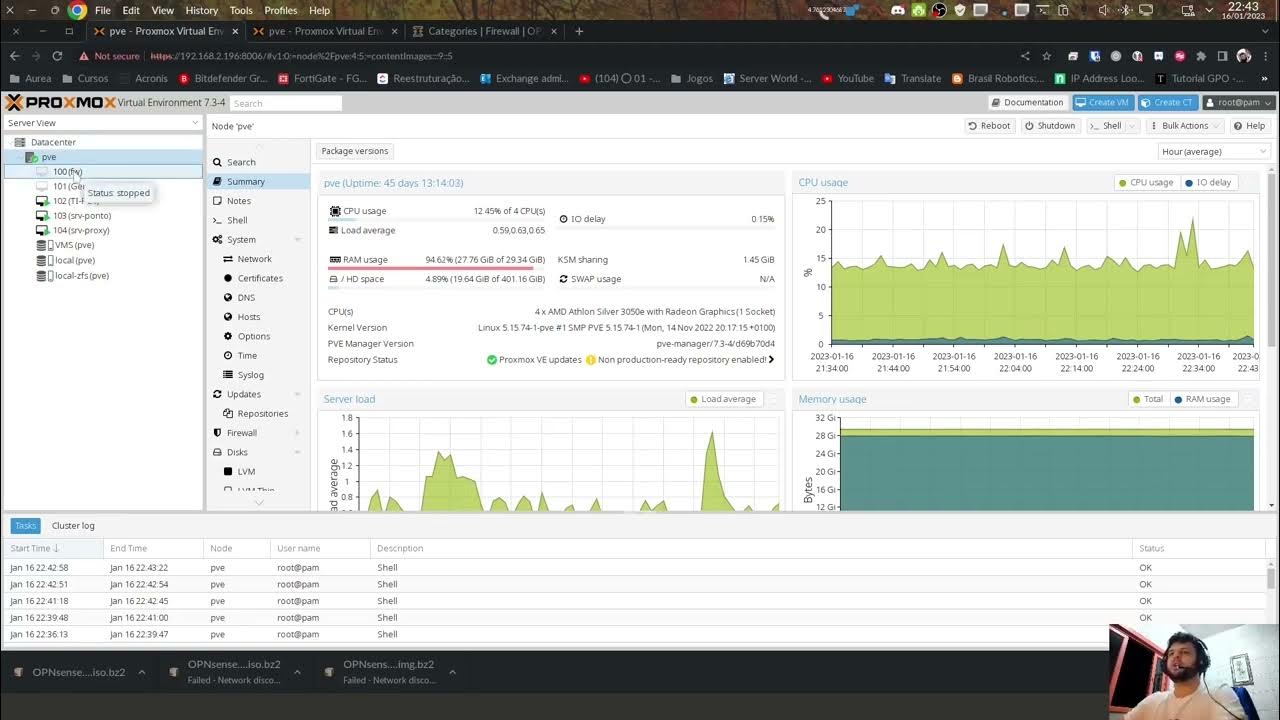This screenshot has height=720, width=1280.
Task: Reload the page with the browser refresh icon
Action: 57,56
